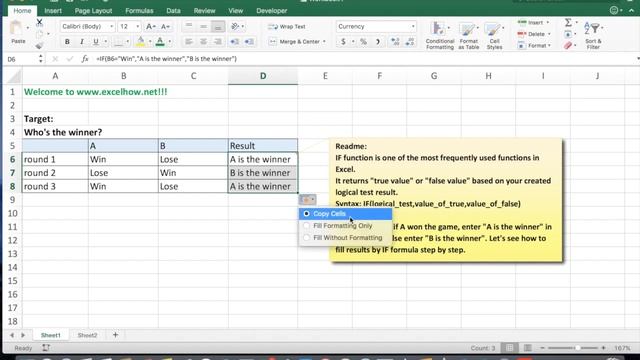Click the AutoSum sigma icon
The height and width of the screenshot is (360, 640).
[568, 22]
